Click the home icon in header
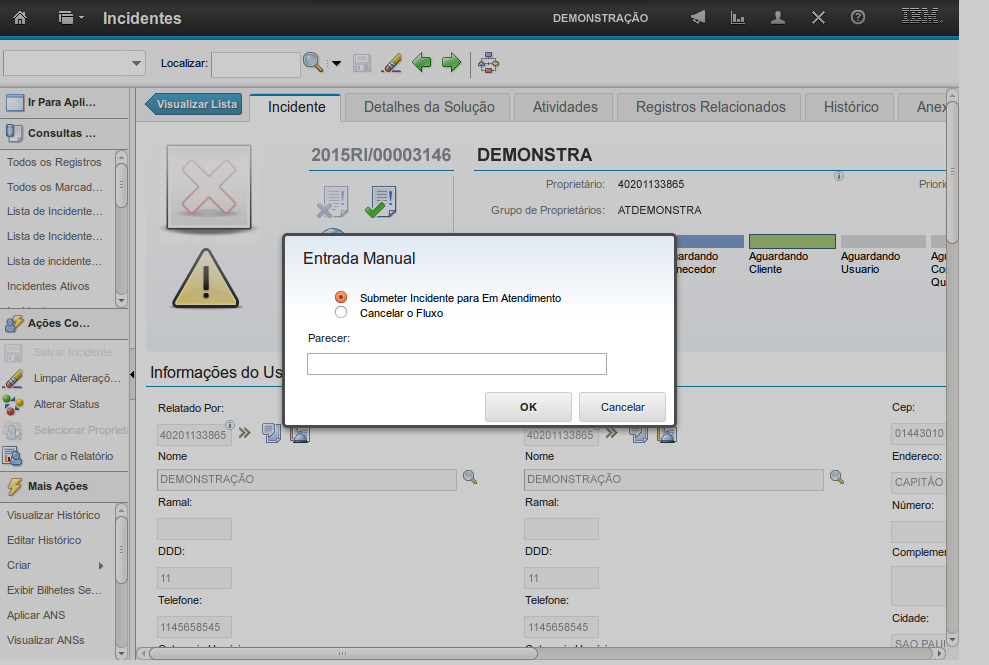This screenshot has width=989, height=665. pos(20,18)
